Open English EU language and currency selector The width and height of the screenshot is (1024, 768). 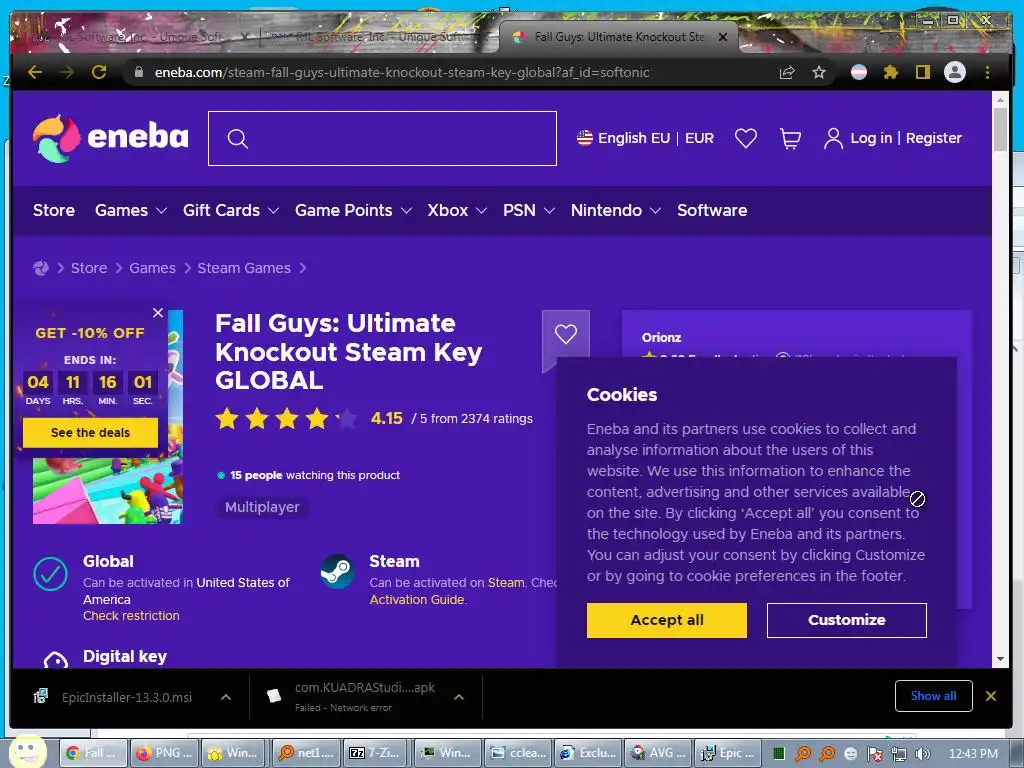645,138
